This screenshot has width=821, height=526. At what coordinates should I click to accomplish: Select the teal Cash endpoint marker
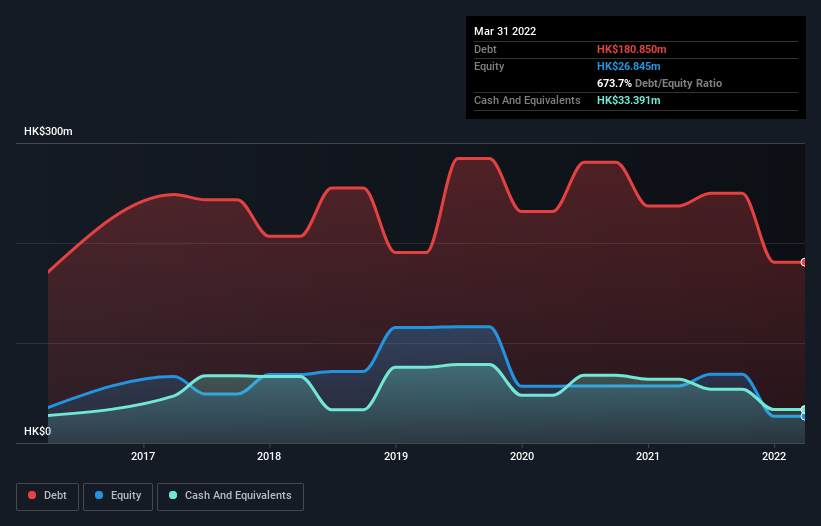click(x=804, y=409)
